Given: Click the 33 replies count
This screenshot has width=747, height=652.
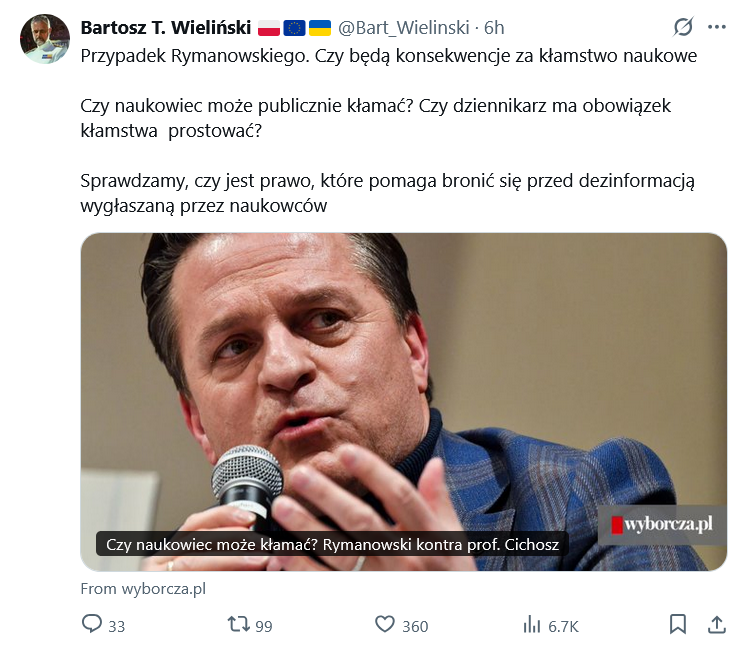Looking at the screenshot, I should pyautogui.click(x=117, y=626).
